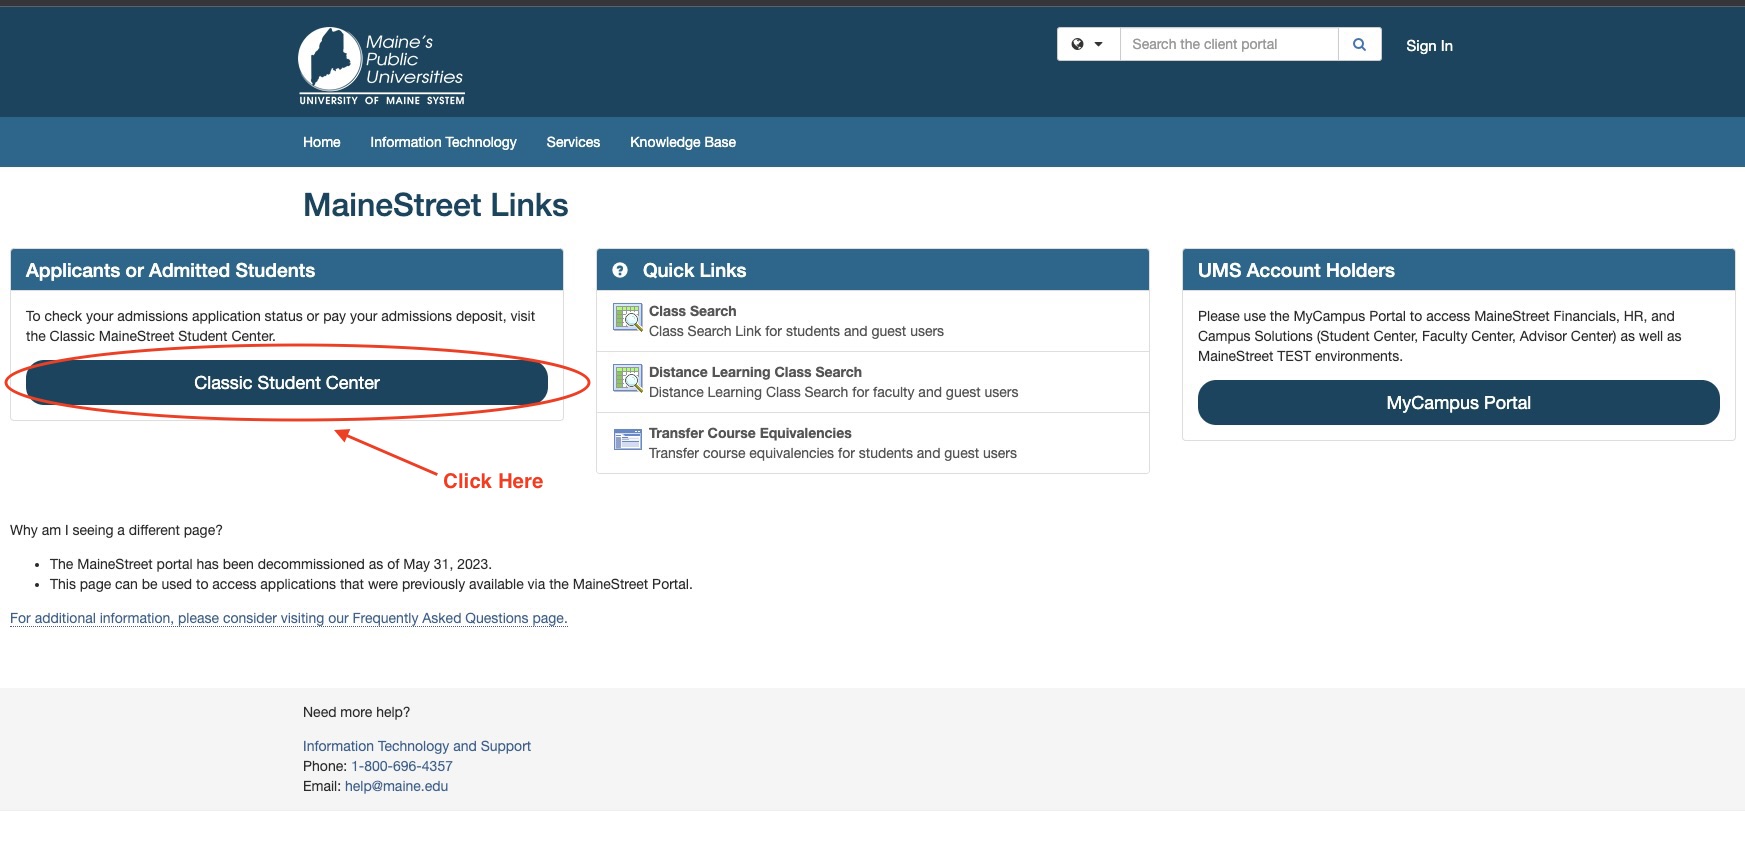Click the Quick Links question mark icon

click(620, 270)
